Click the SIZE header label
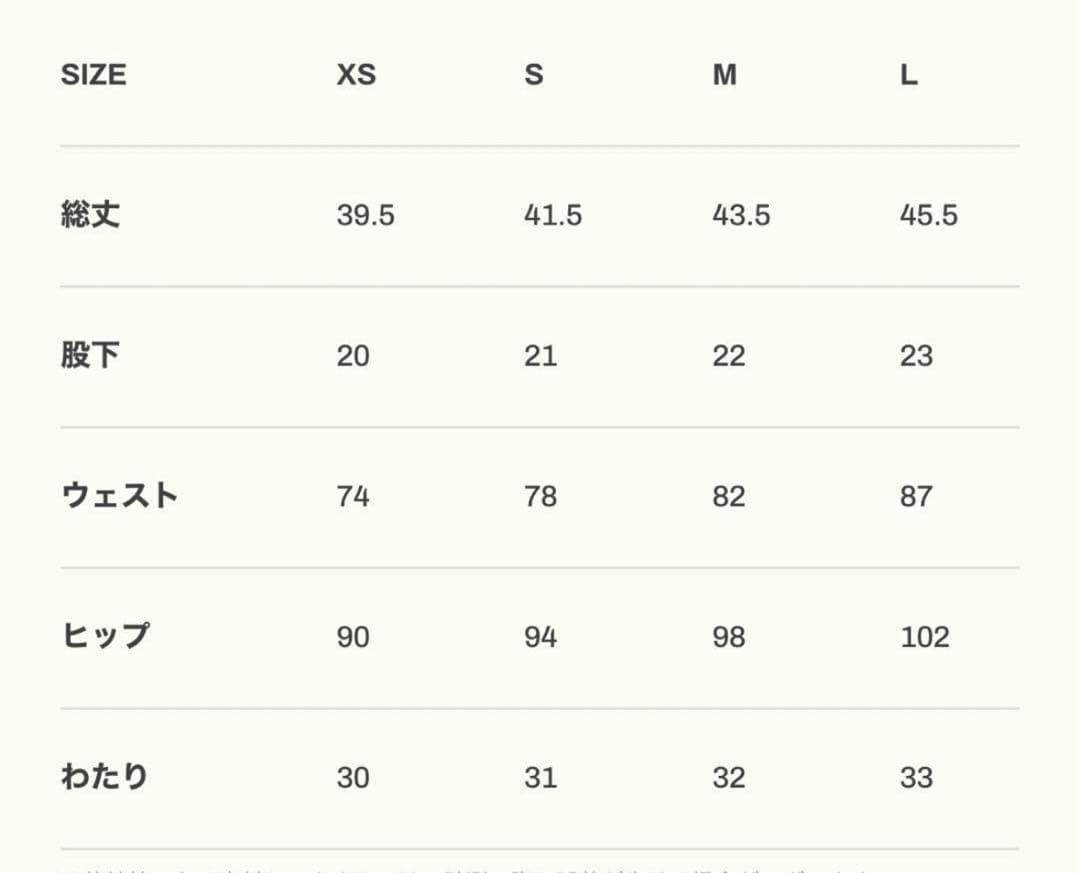 (93, 75)
